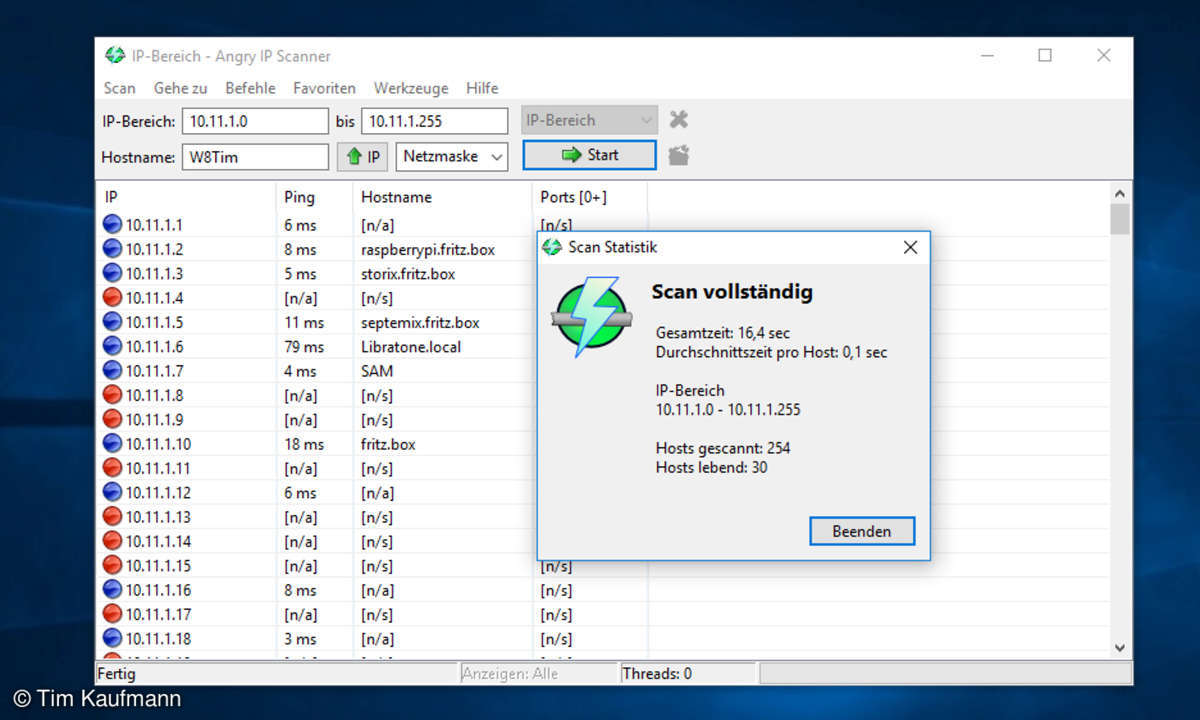Viewport: 1200px width, 720px height.
Task: Click the end IP field 10.11.1.255
Action: [x=434, y=121]
